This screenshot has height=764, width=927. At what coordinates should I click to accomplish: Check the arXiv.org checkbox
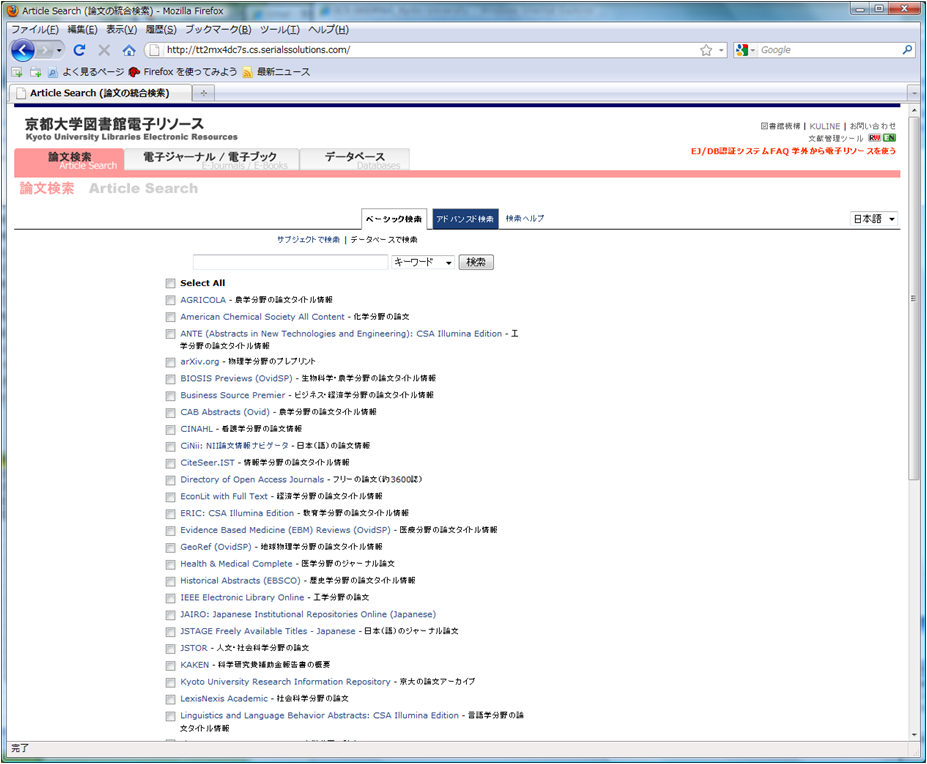[x=170, y=362]
